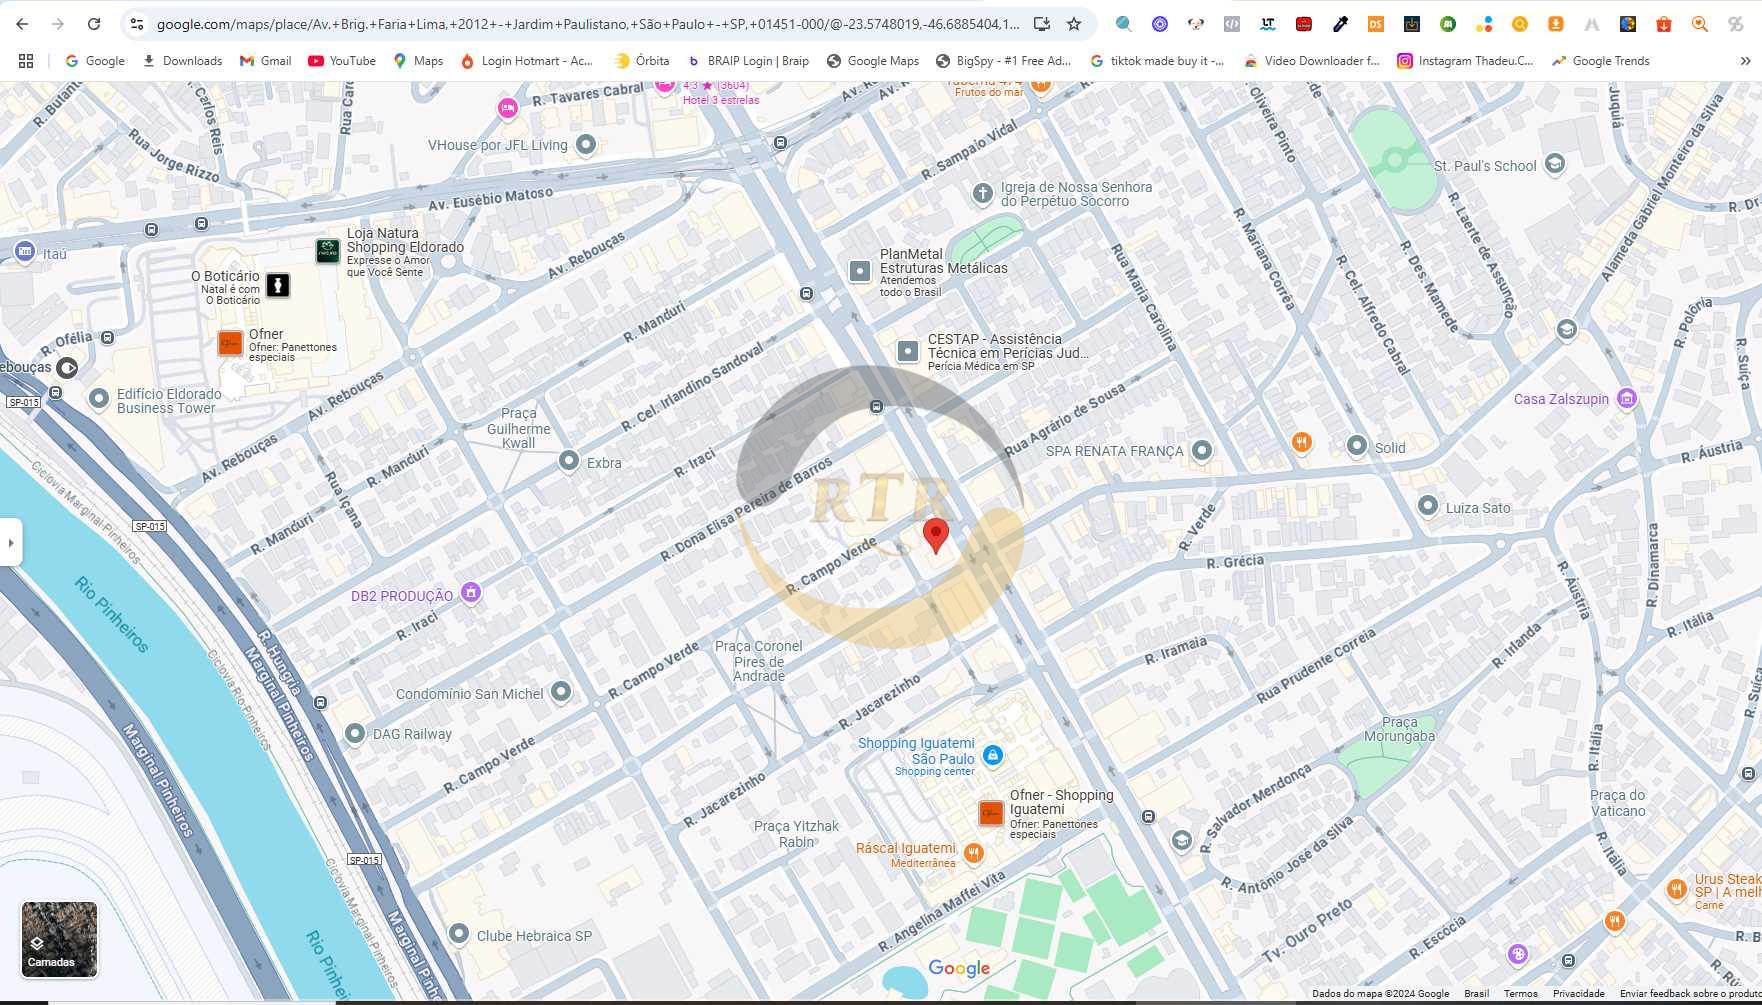Open the apps grid in bookmarks bar
1762x1005 pixels.
point(26,61)
